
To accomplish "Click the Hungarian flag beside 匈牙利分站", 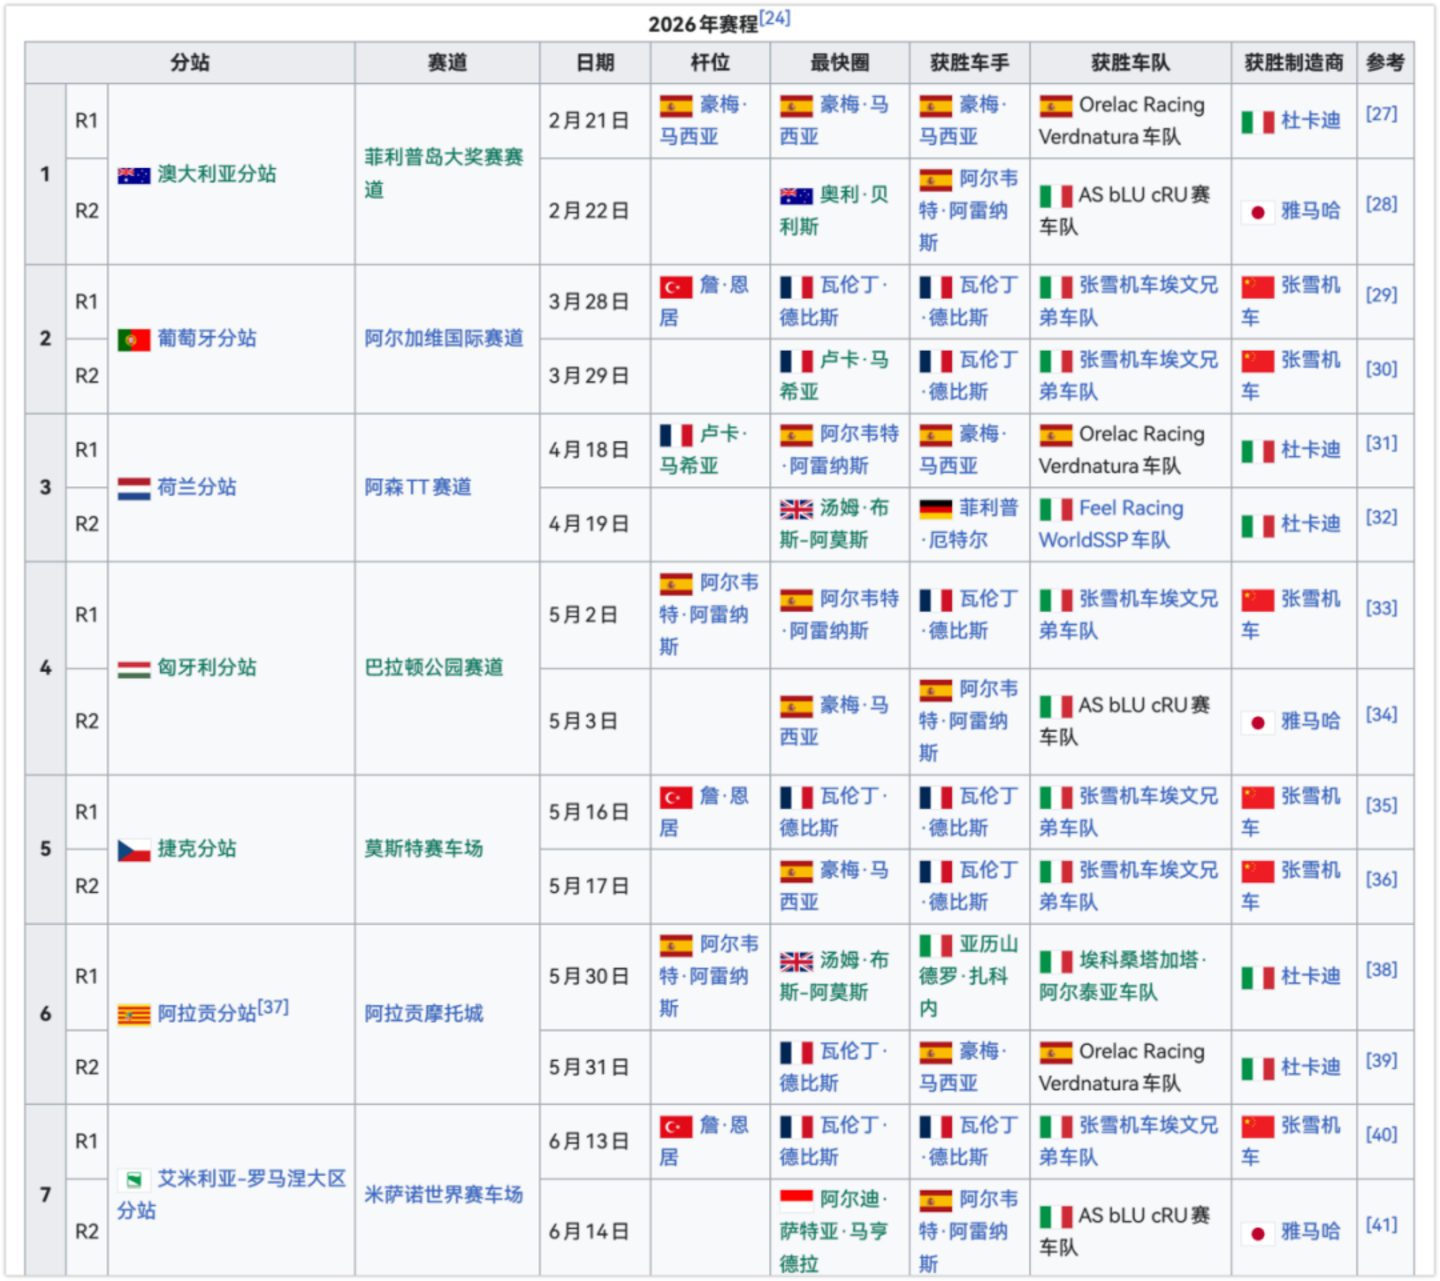I will coord(134,668).
